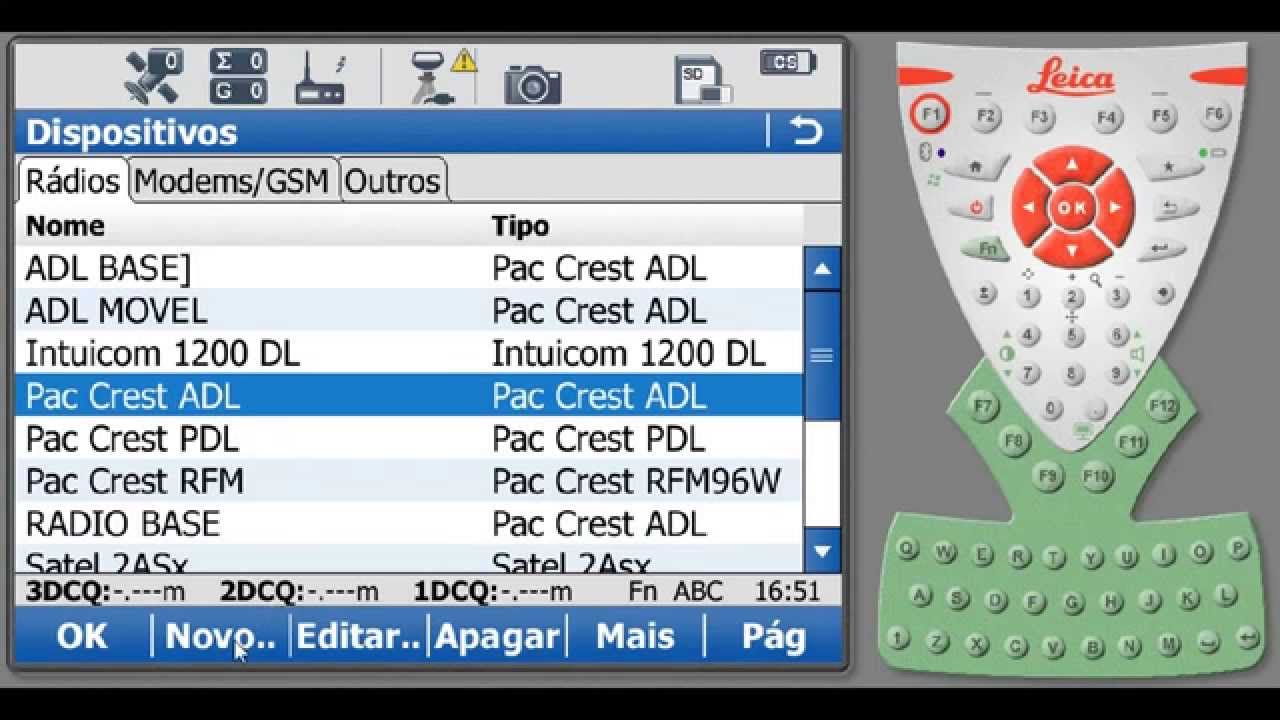Click the red OK key on the navigation pad
Viewport: 1280px width, 720px height.
[x=1072, y=208]
